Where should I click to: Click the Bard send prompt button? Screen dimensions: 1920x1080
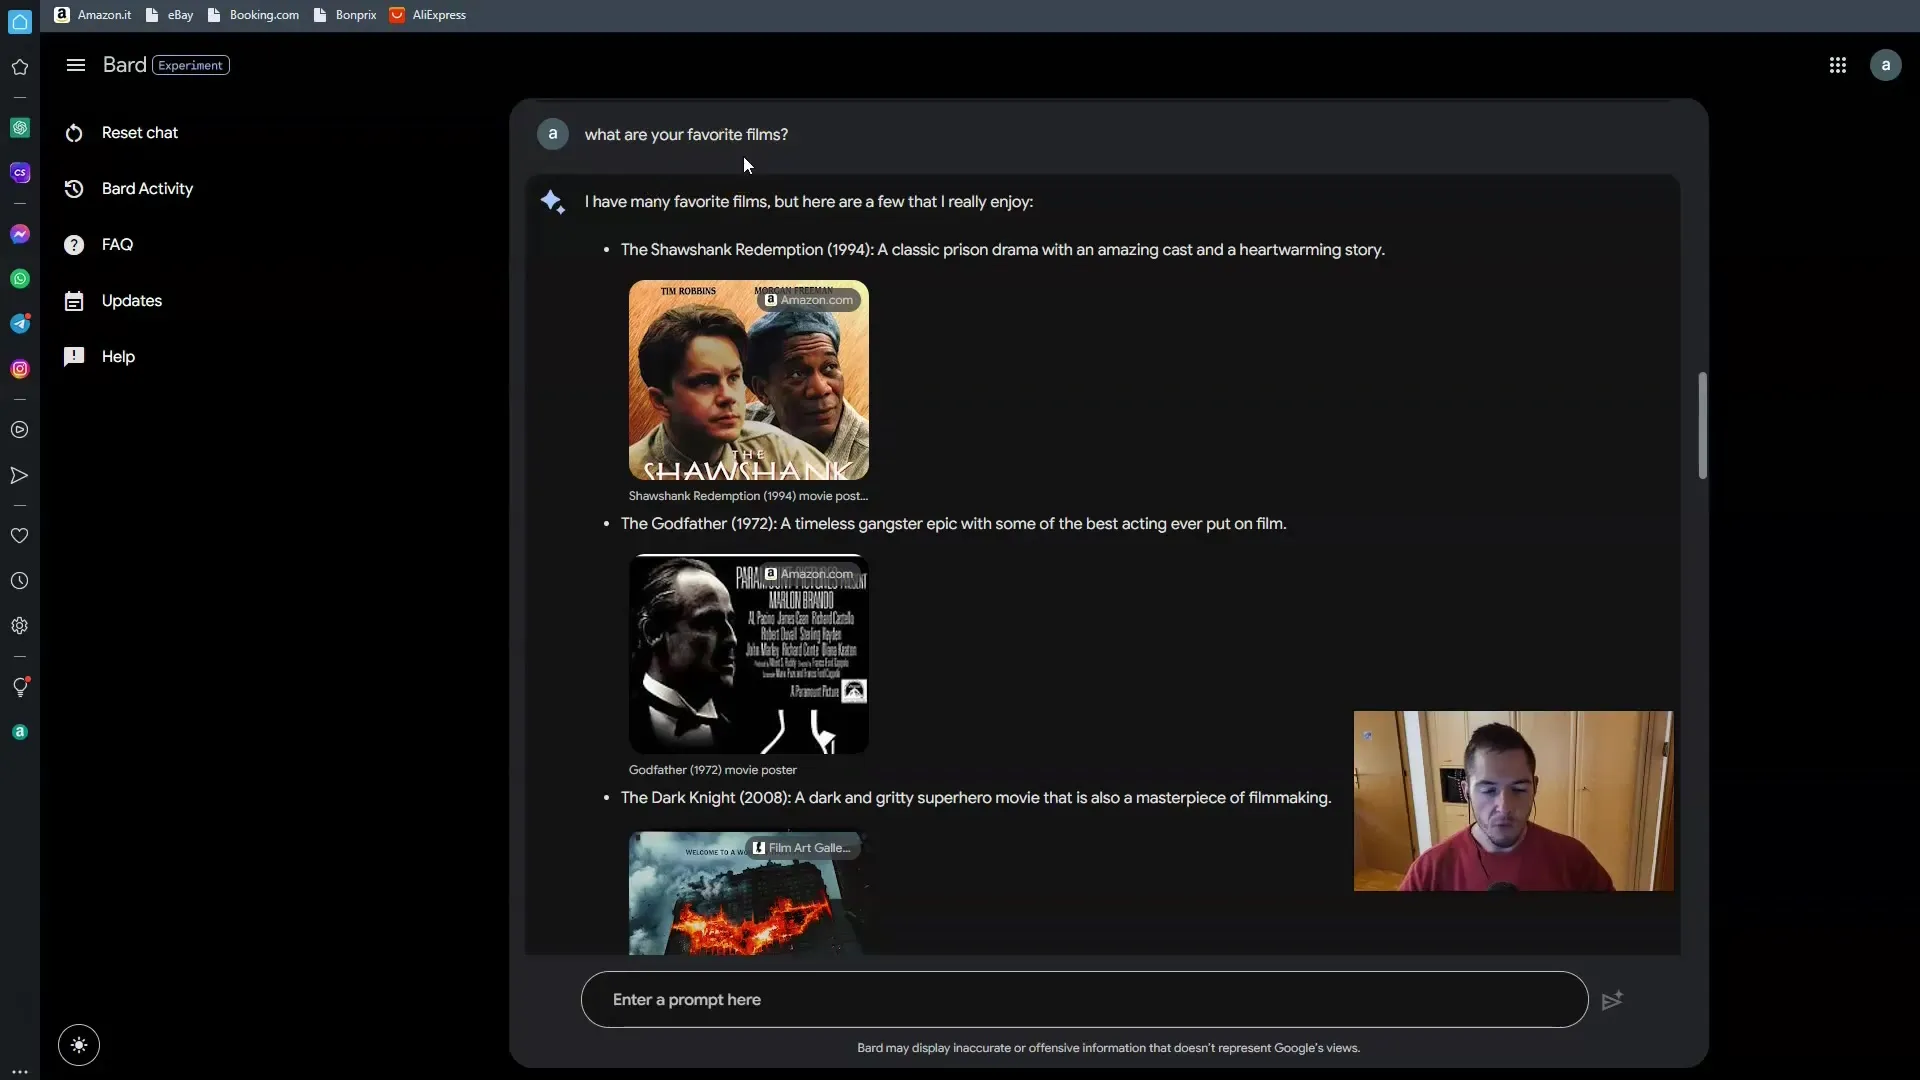coord(1613,998)
